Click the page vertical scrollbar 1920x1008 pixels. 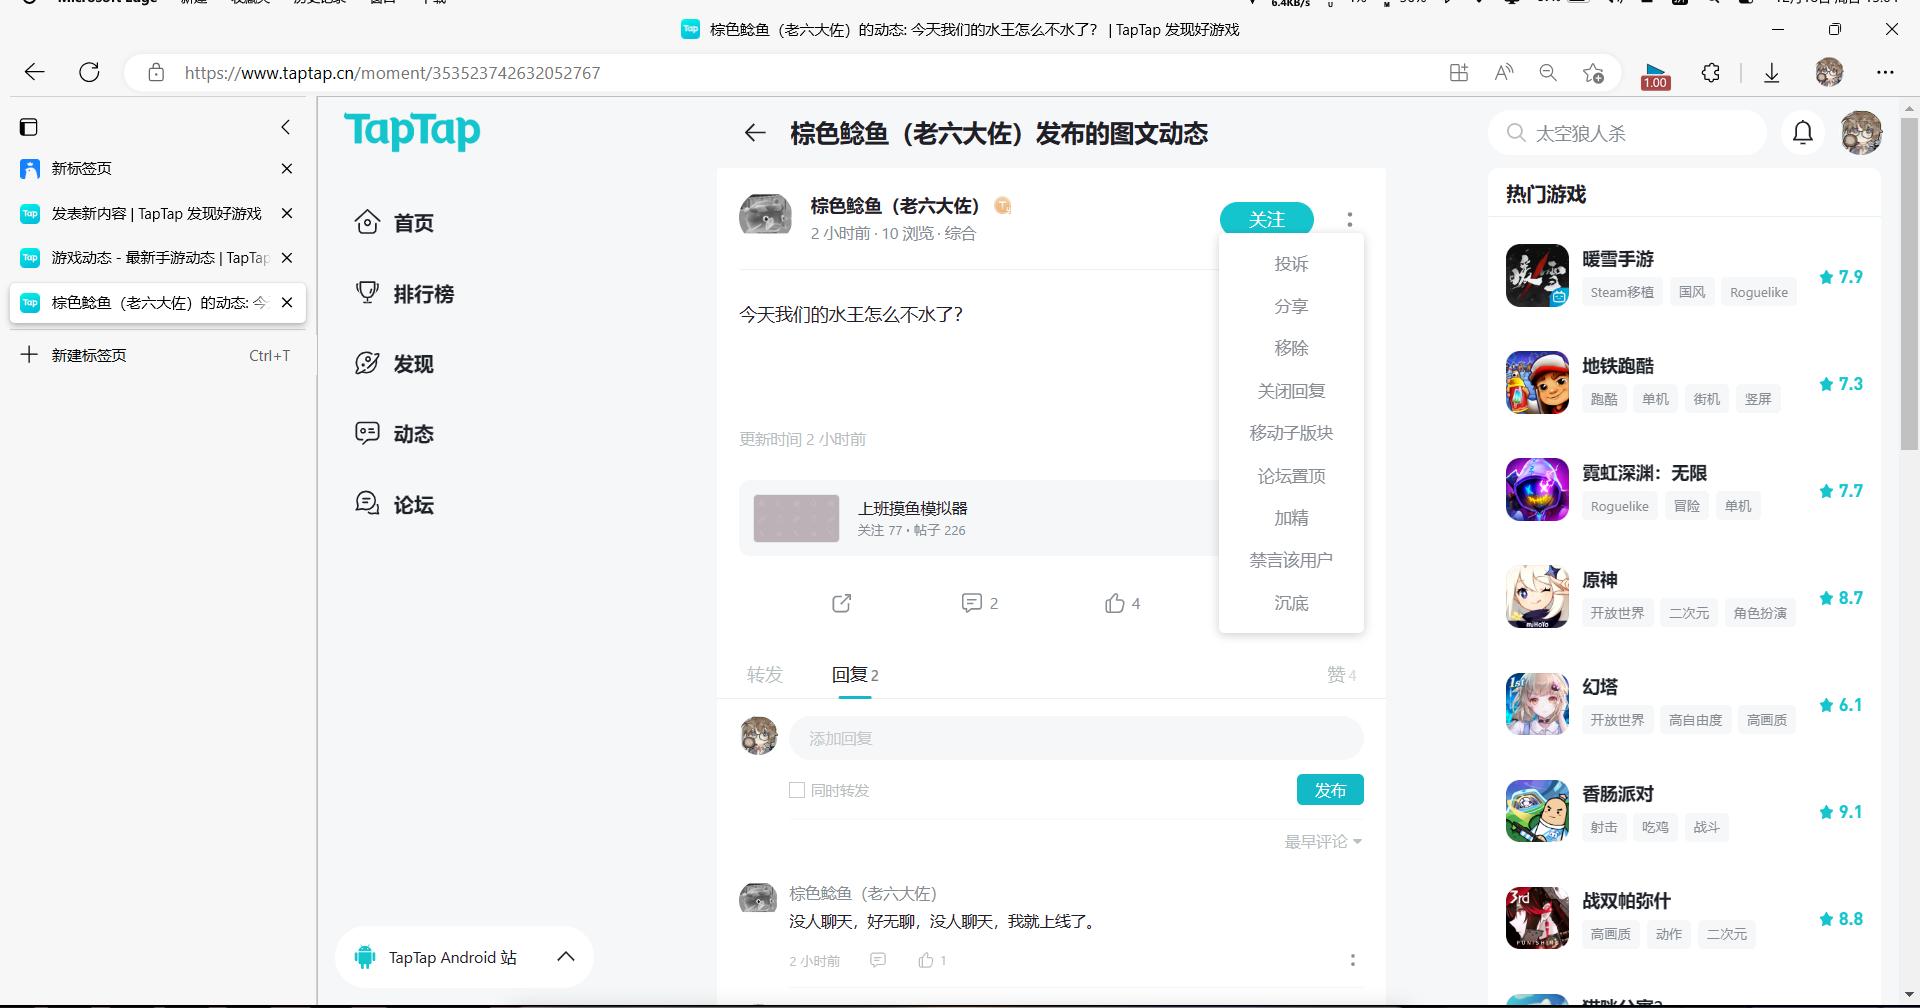click(1909, 283)
